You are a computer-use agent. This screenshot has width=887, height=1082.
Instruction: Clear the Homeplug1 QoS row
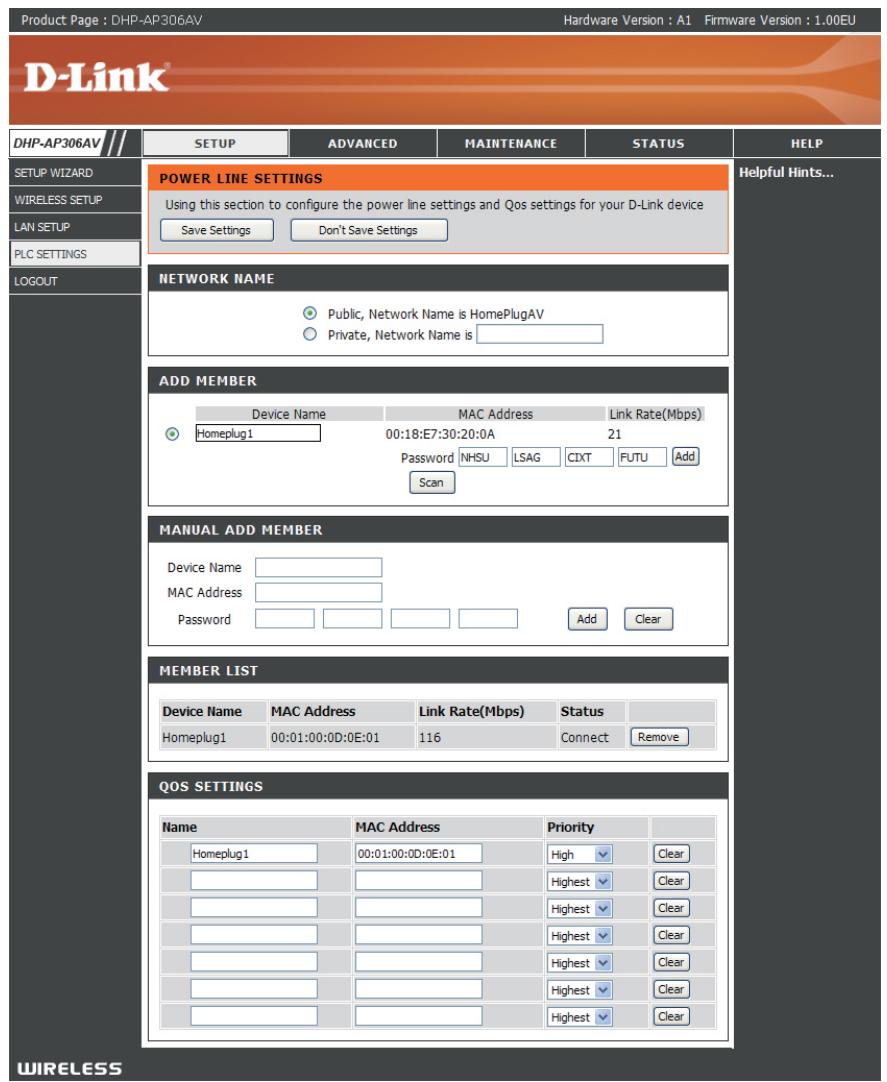[x=671, y=854]
